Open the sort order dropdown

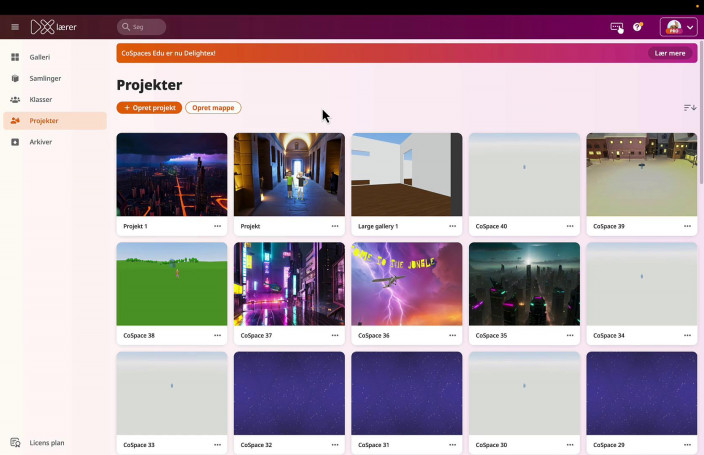(690, 108)
